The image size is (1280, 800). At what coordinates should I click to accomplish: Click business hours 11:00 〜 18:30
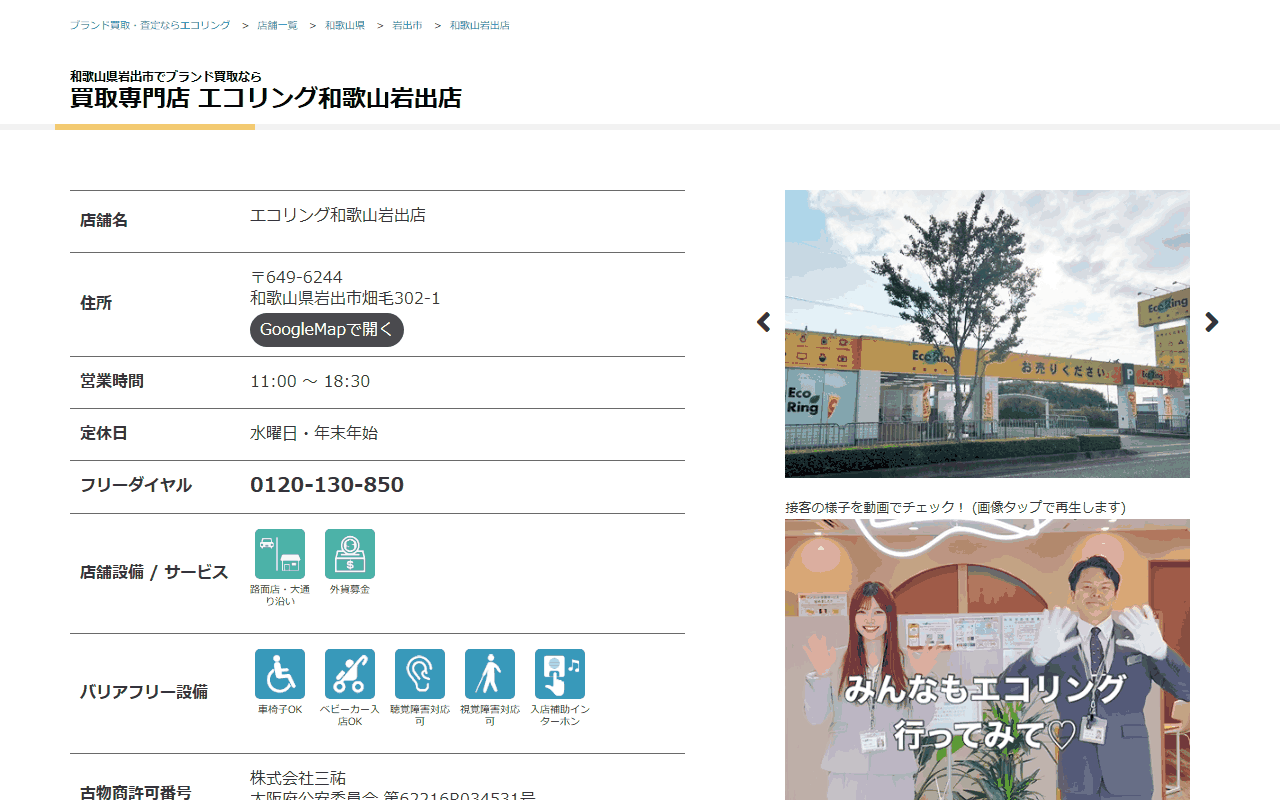(x=310, y=381)
